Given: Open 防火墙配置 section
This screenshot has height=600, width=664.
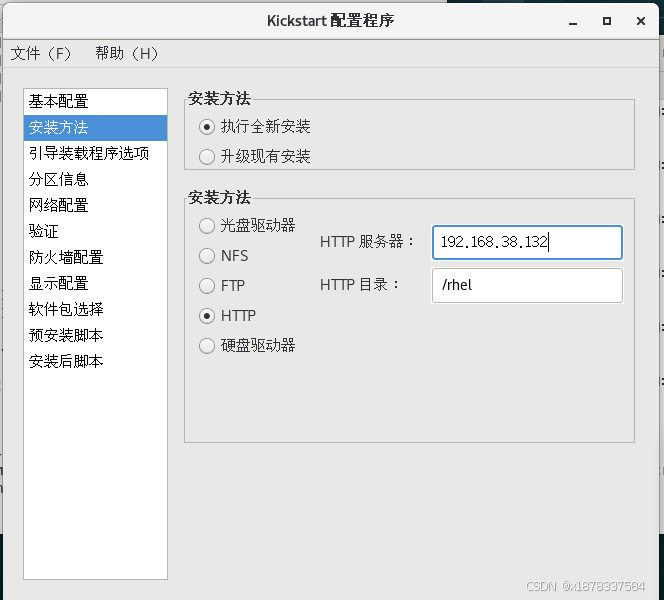Looking at the screenshot, I should (95, 257).
